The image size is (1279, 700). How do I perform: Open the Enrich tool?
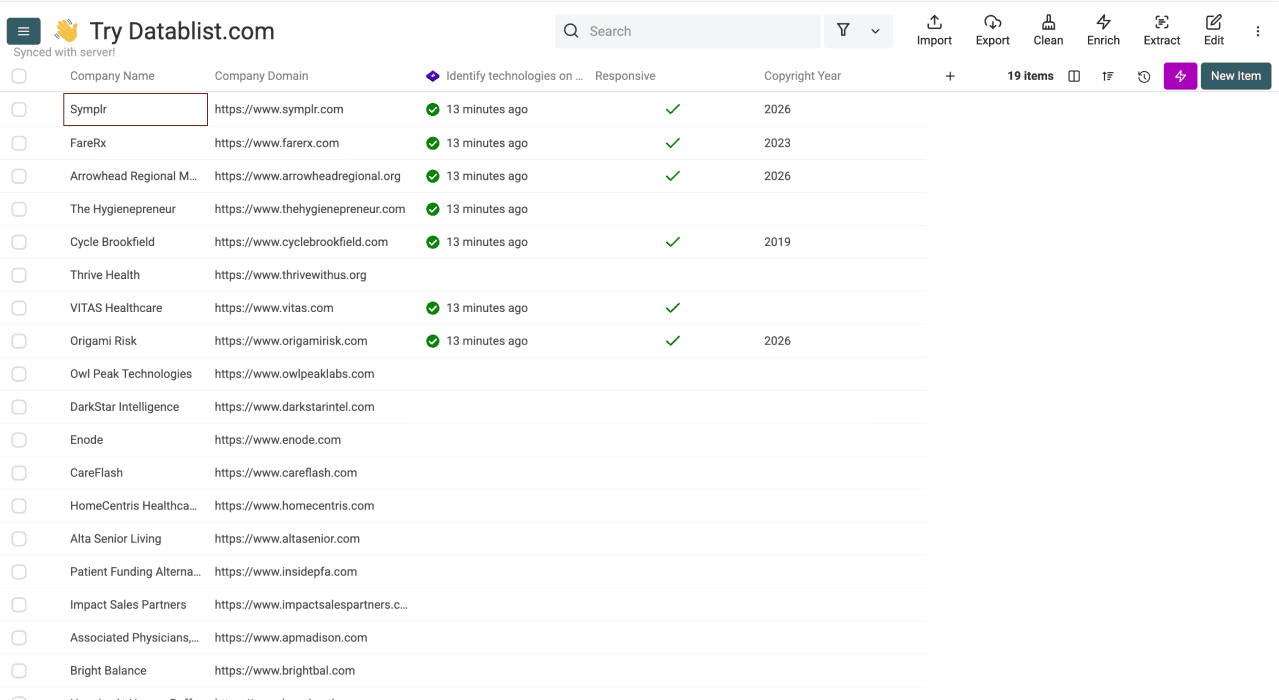[1103, 30]
